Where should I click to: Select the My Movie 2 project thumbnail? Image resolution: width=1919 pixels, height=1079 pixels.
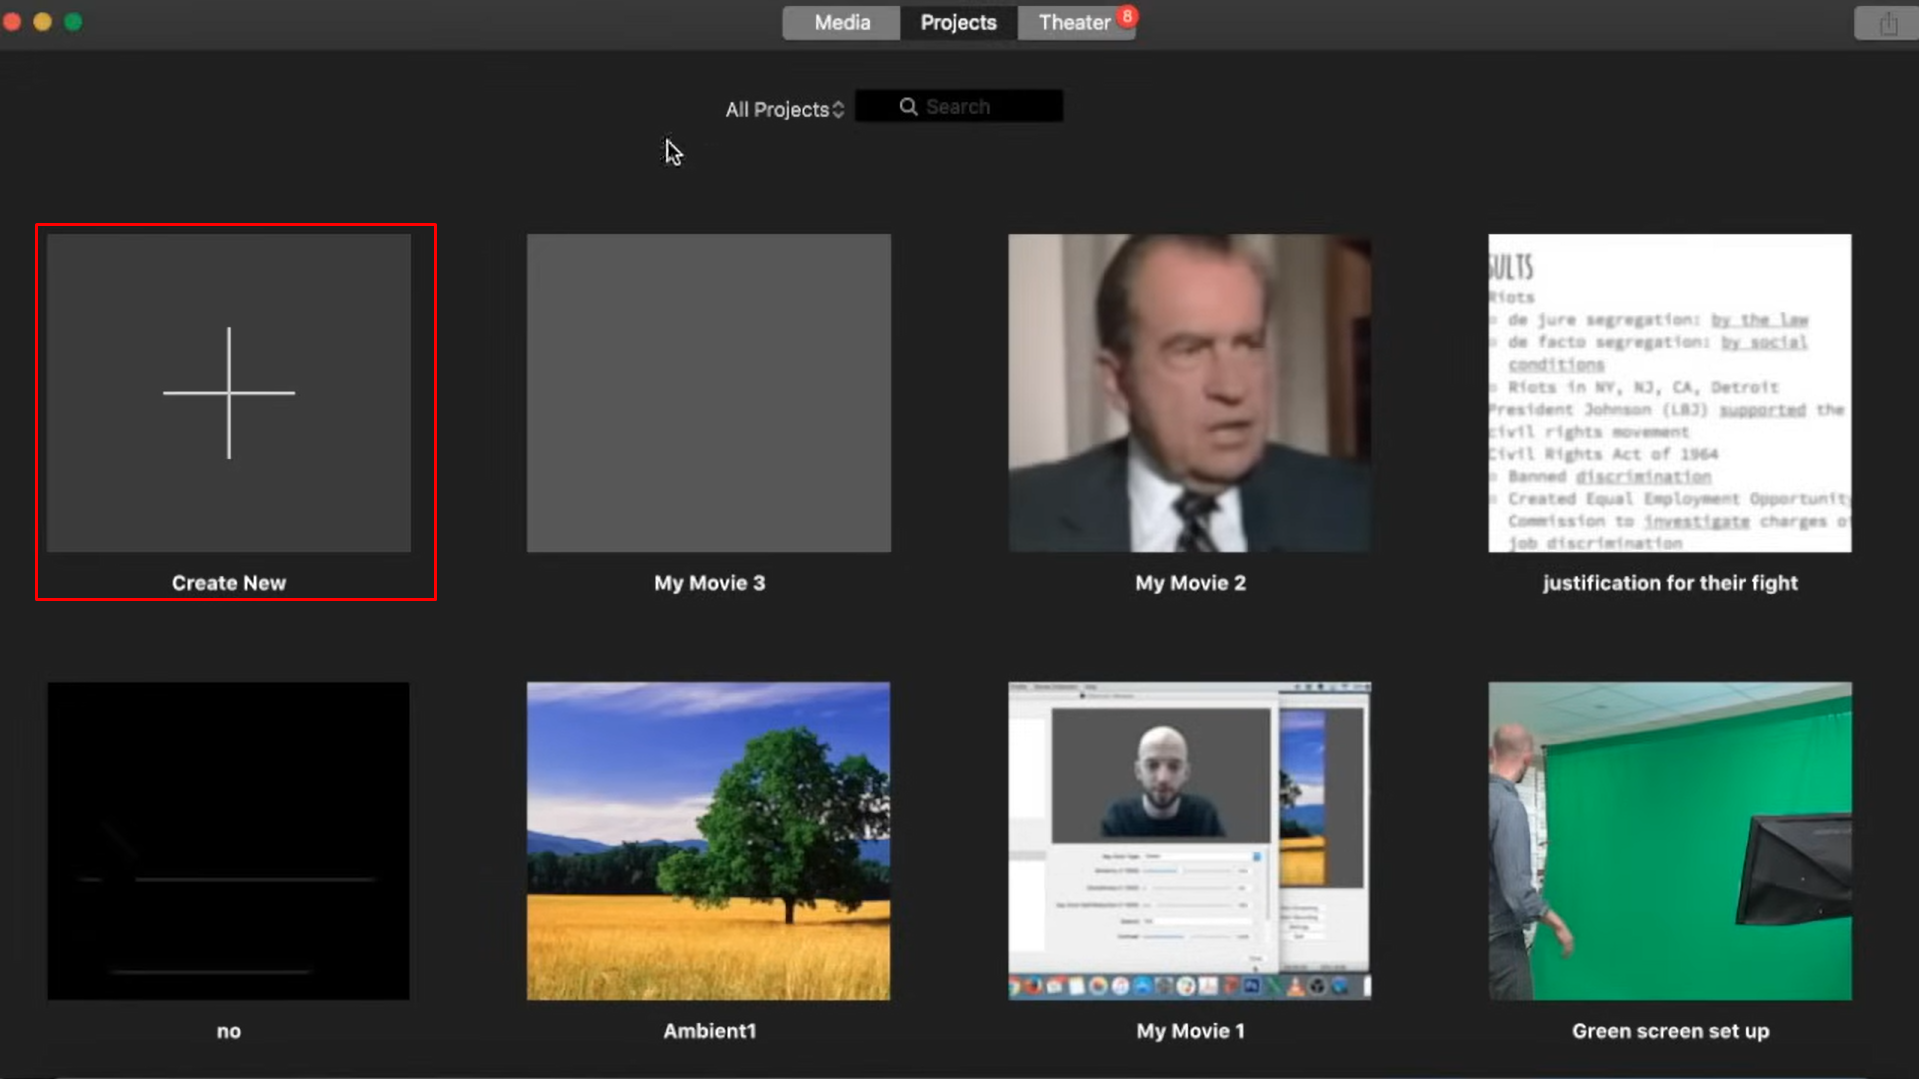click(x=1189, y=393)
